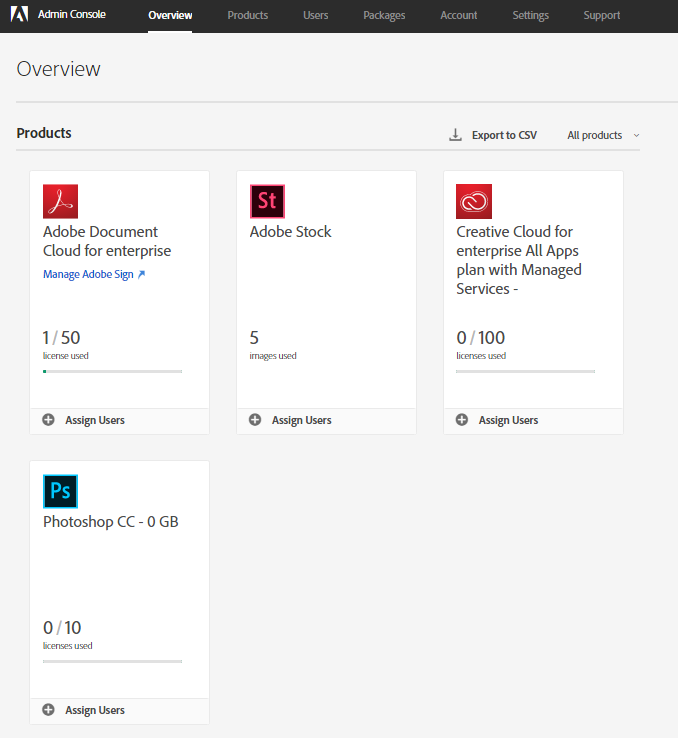Expand the All products dropdown
This screenshot has height=738, width=678.
click(x=603, y=136)
